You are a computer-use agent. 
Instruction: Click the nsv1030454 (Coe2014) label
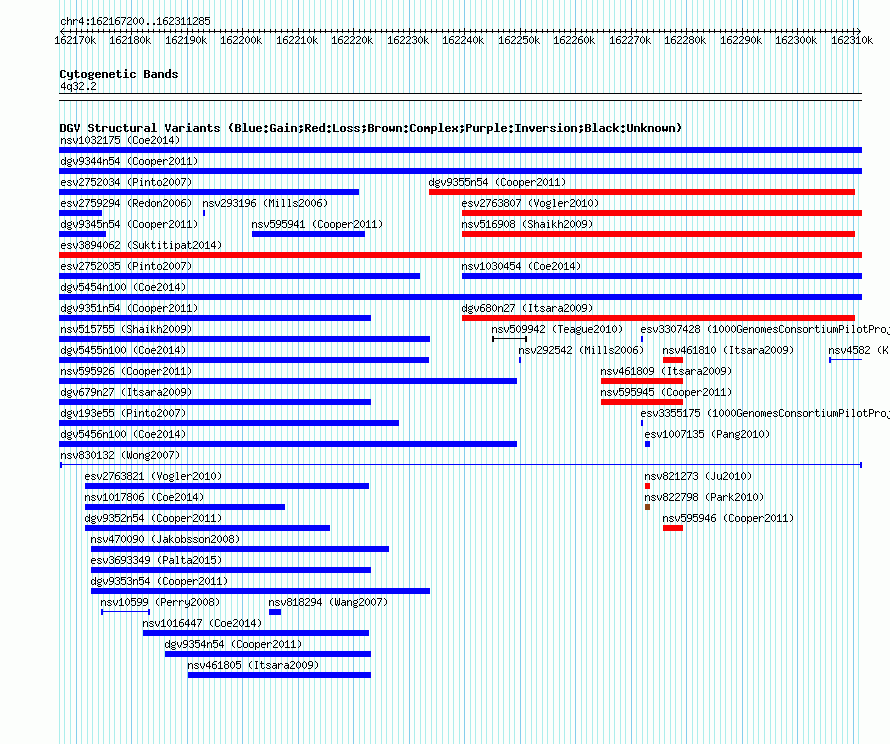click(521, 266)
